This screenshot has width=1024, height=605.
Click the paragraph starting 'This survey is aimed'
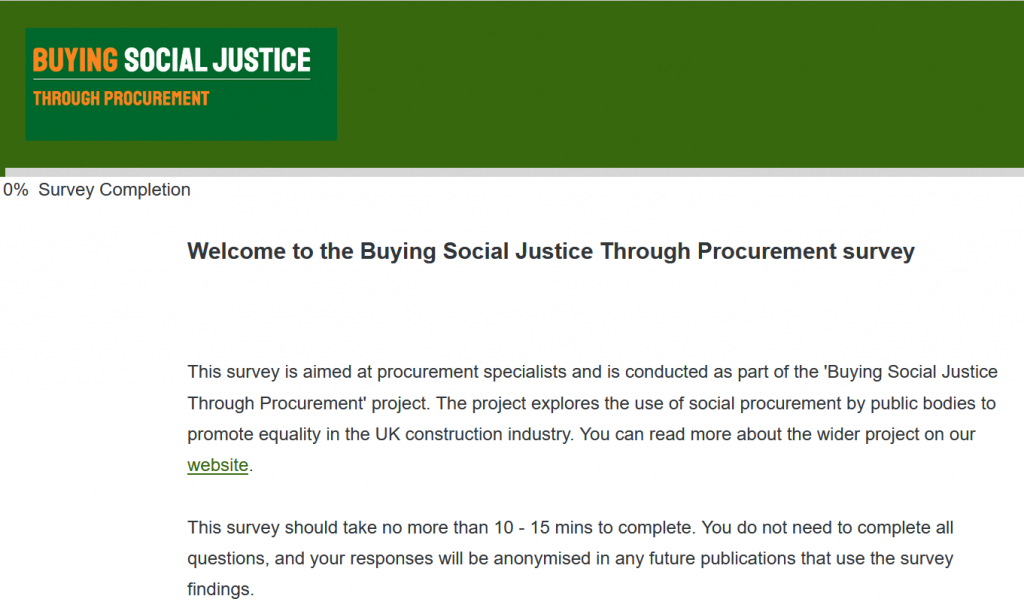592,419
